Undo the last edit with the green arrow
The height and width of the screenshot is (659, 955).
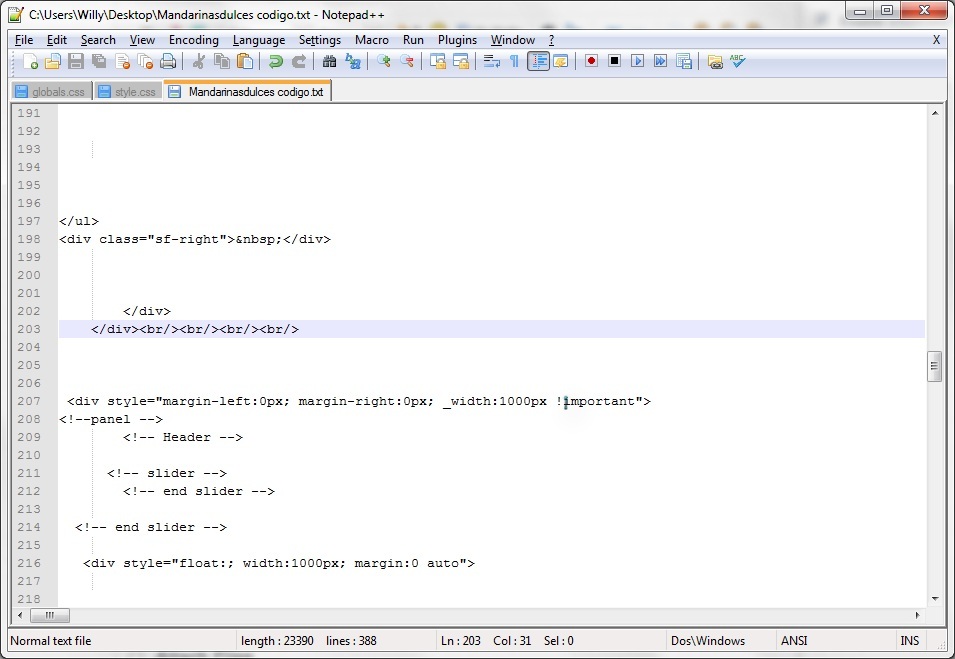click(275, 61)
